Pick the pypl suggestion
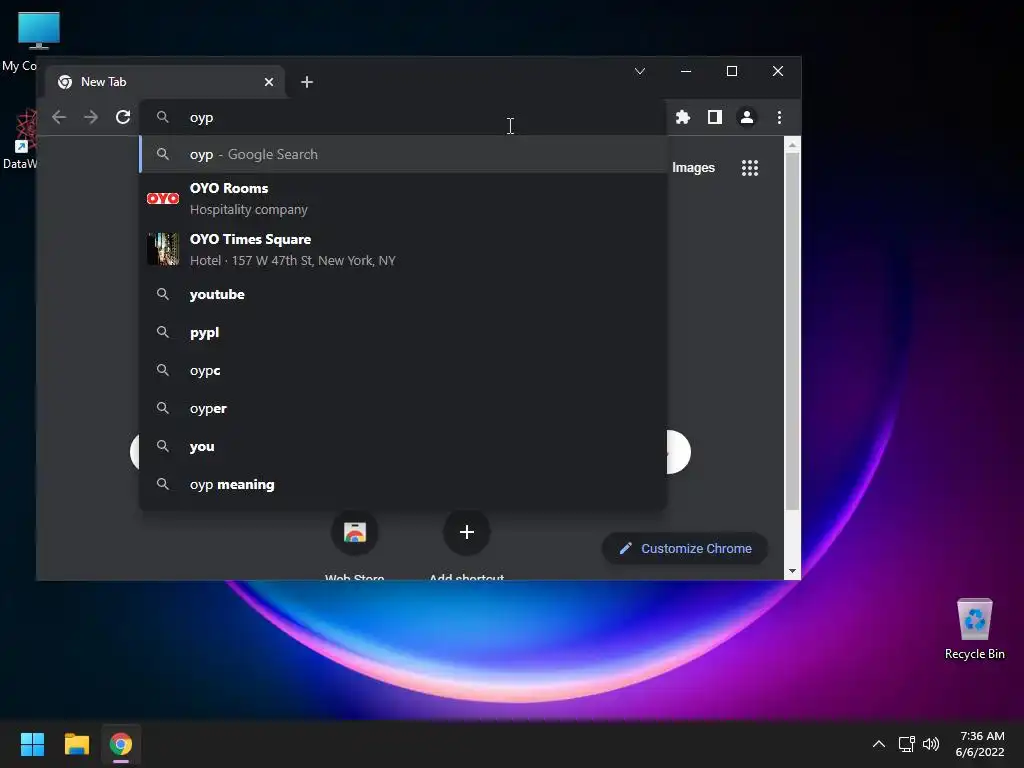The height and width of the screenshot is (768, 1024). (402, 332)
